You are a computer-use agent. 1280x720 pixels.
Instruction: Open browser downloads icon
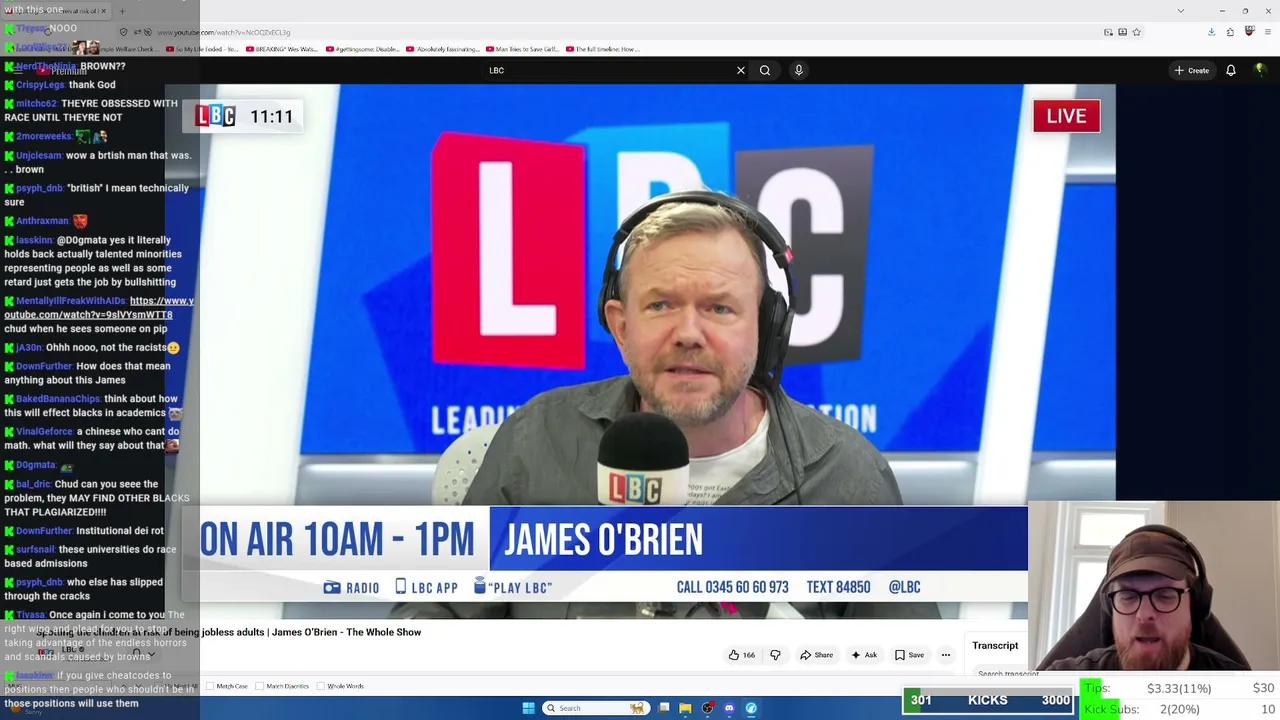tap(1211, 32)
